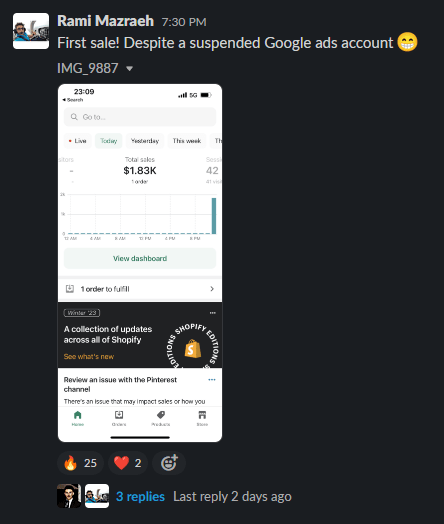Image resolution: width=444 pixels, height=524 pixels.
Task: Open three-dot menu on Pinterest issue card
Action: 212,380
